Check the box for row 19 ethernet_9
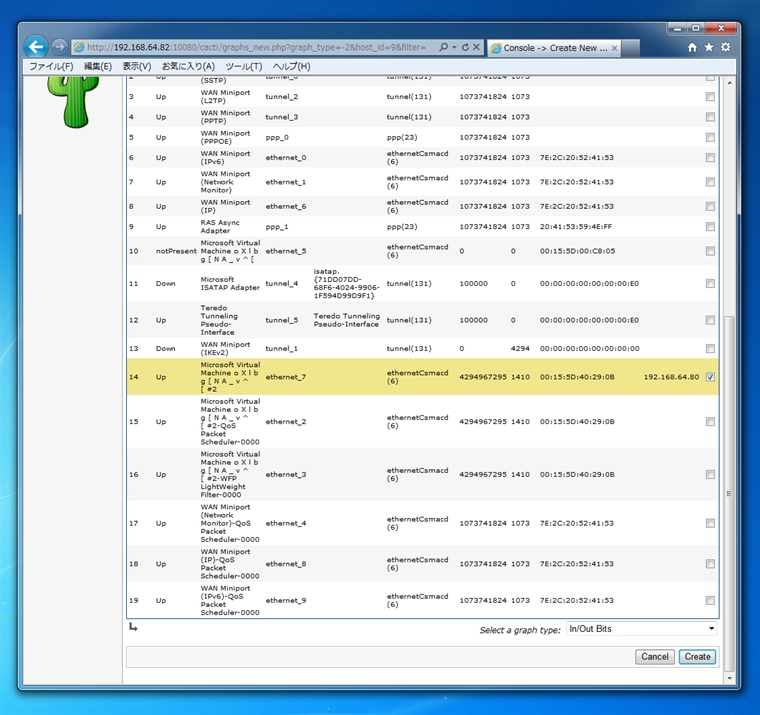Viewport: 760px width, 715px height. tap(710, 601)
